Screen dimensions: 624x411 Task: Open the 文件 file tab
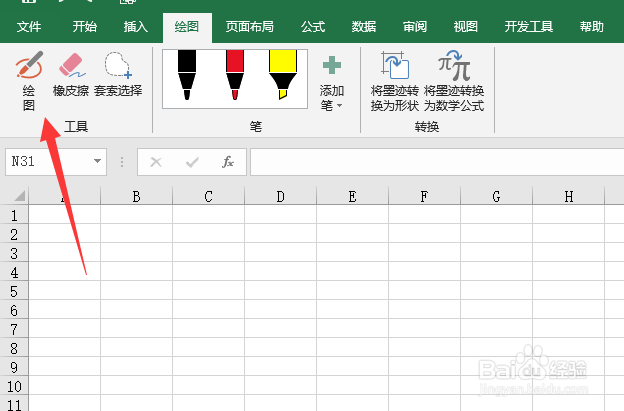click(29, 27)
